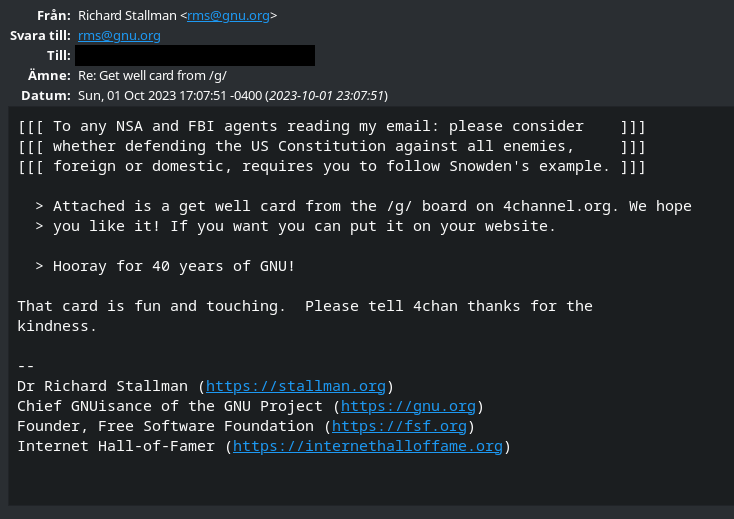Open the https://internethalloffame.org link
The image size is (734, 519).
point(367,446)
